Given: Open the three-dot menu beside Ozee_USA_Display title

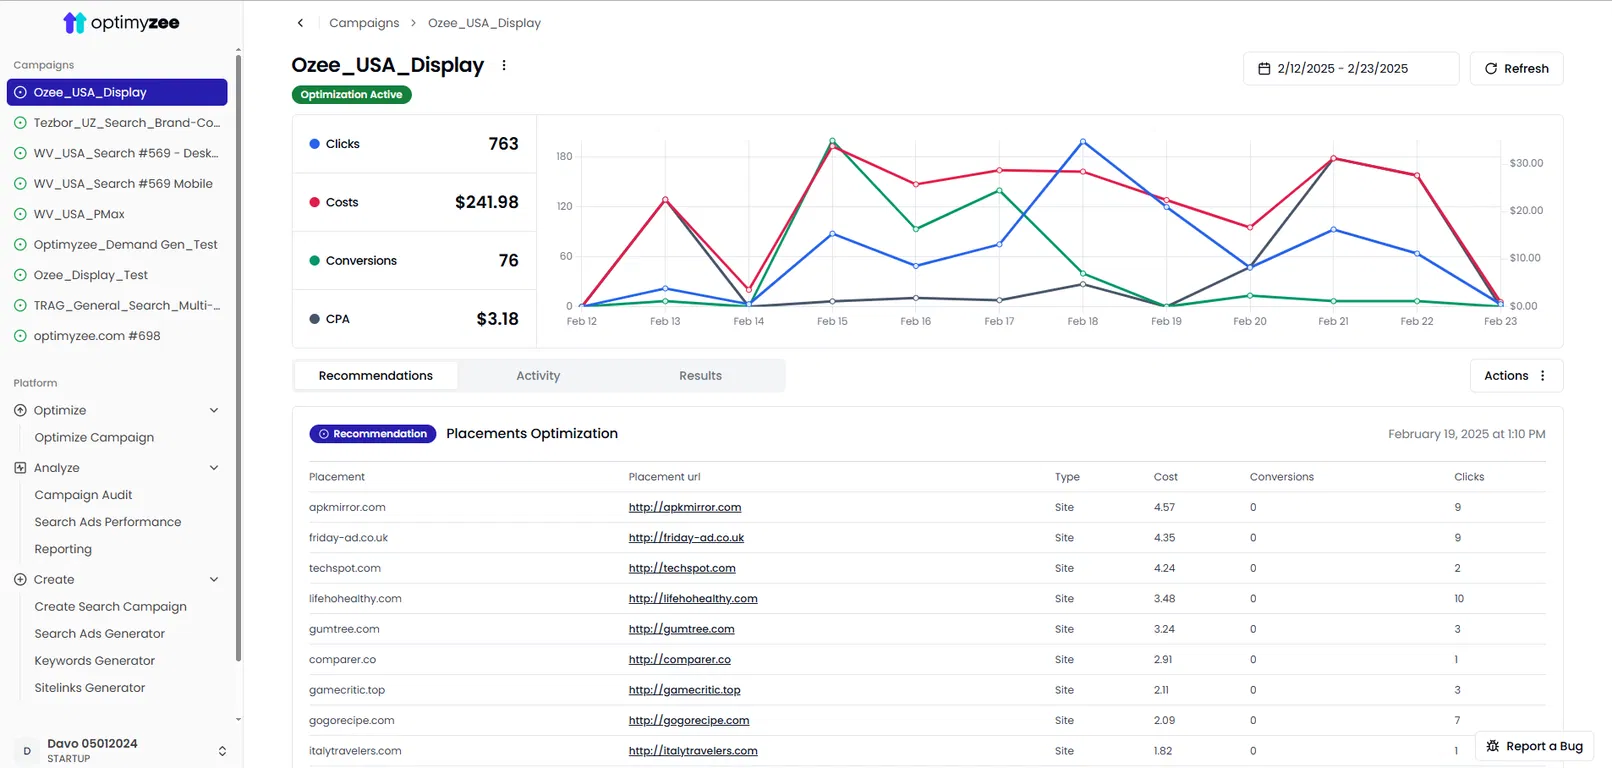Looking at the screenshot, I should pyautogui.click(x=504, y=65).
